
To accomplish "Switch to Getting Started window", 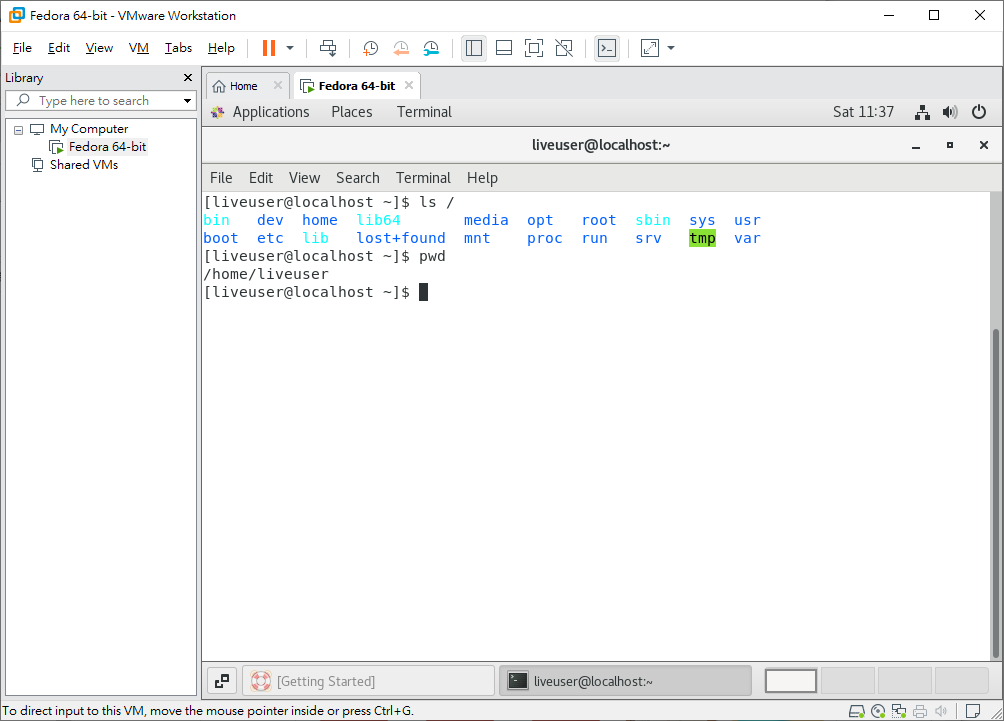I will tap(368, 681).
